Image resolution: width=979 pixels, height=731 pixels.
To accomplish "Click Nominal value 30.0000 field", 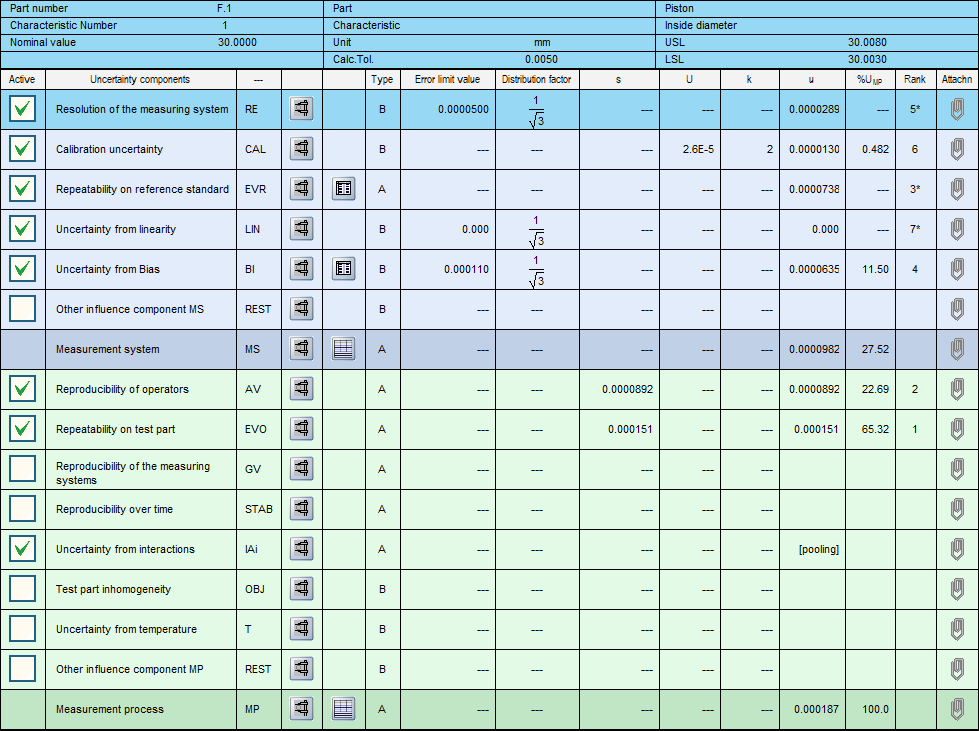I will (237, 42).
